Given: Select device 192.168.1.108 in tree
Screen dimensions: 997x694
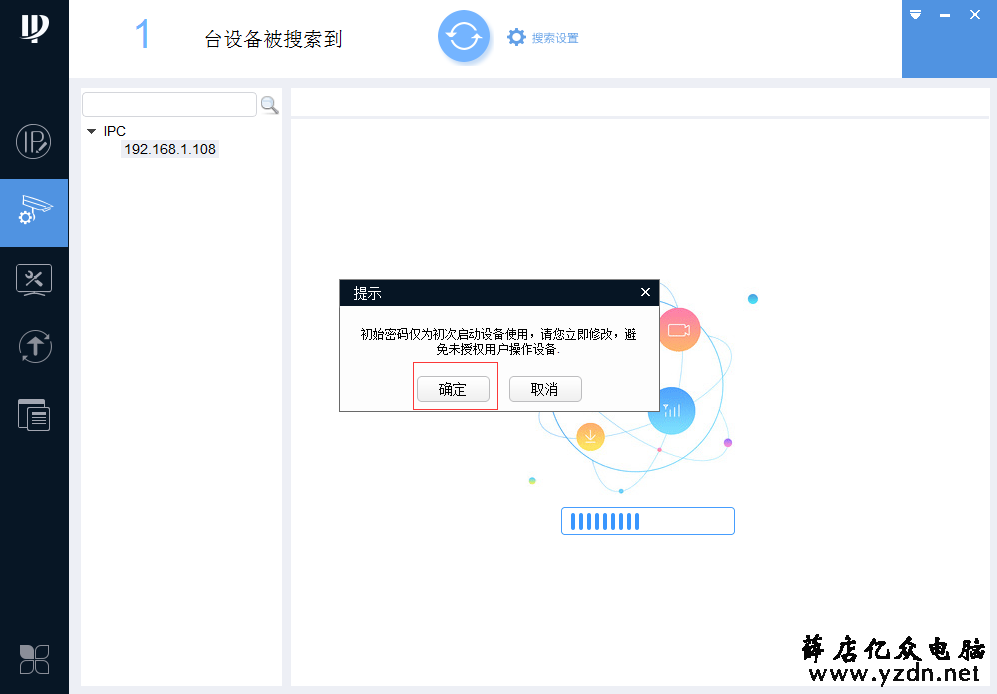Looking at the screenshot, I should pyautogui.click(x=170, y=149).
